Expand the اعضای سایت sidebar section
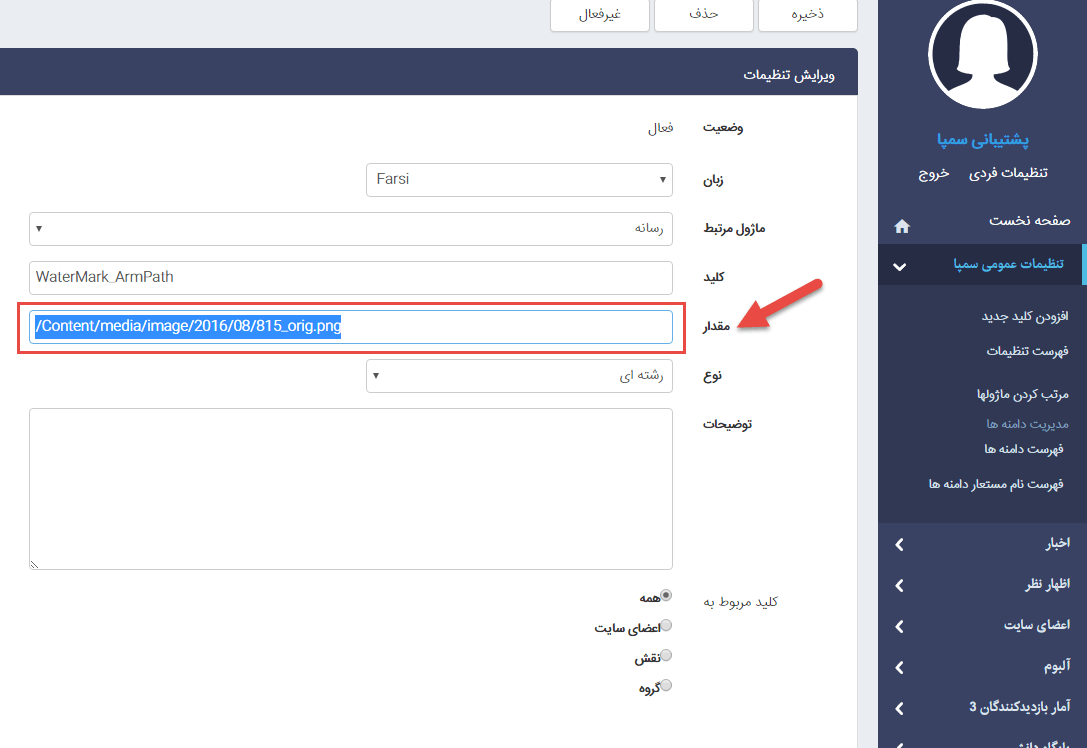Viewport: 1087px width, 748px height. click(899, 627)
